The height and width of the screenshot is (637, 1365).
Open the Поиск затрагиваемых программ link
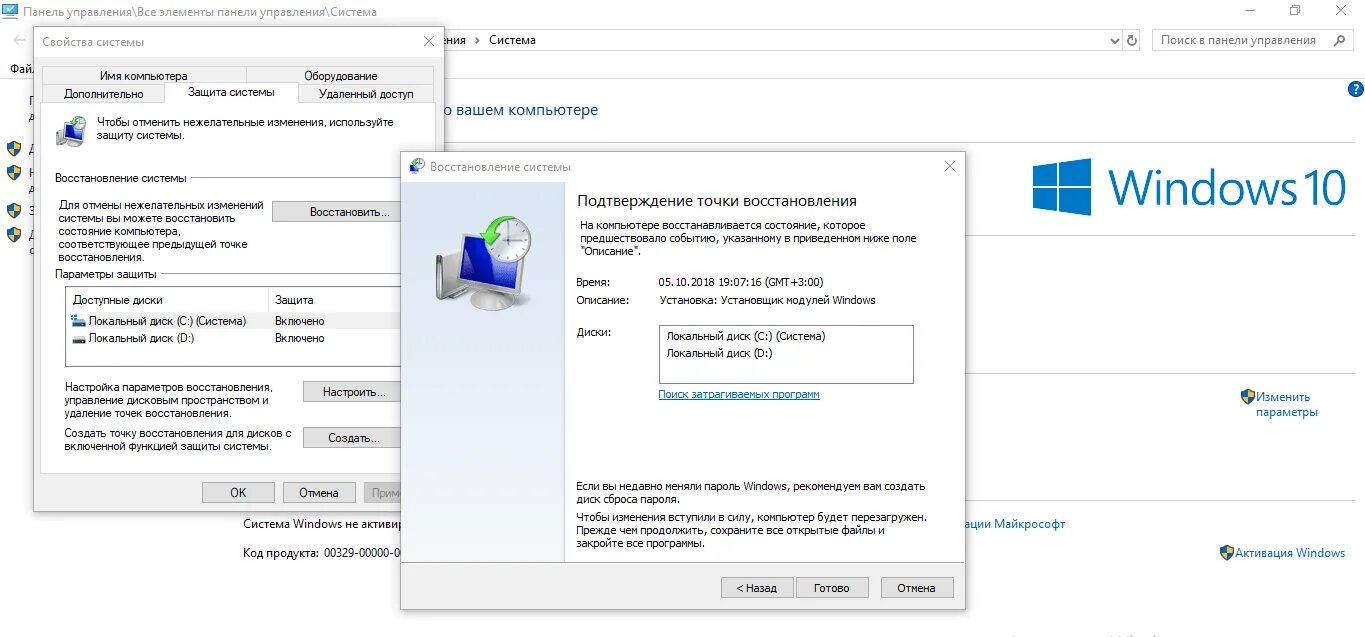click(739, 394)
